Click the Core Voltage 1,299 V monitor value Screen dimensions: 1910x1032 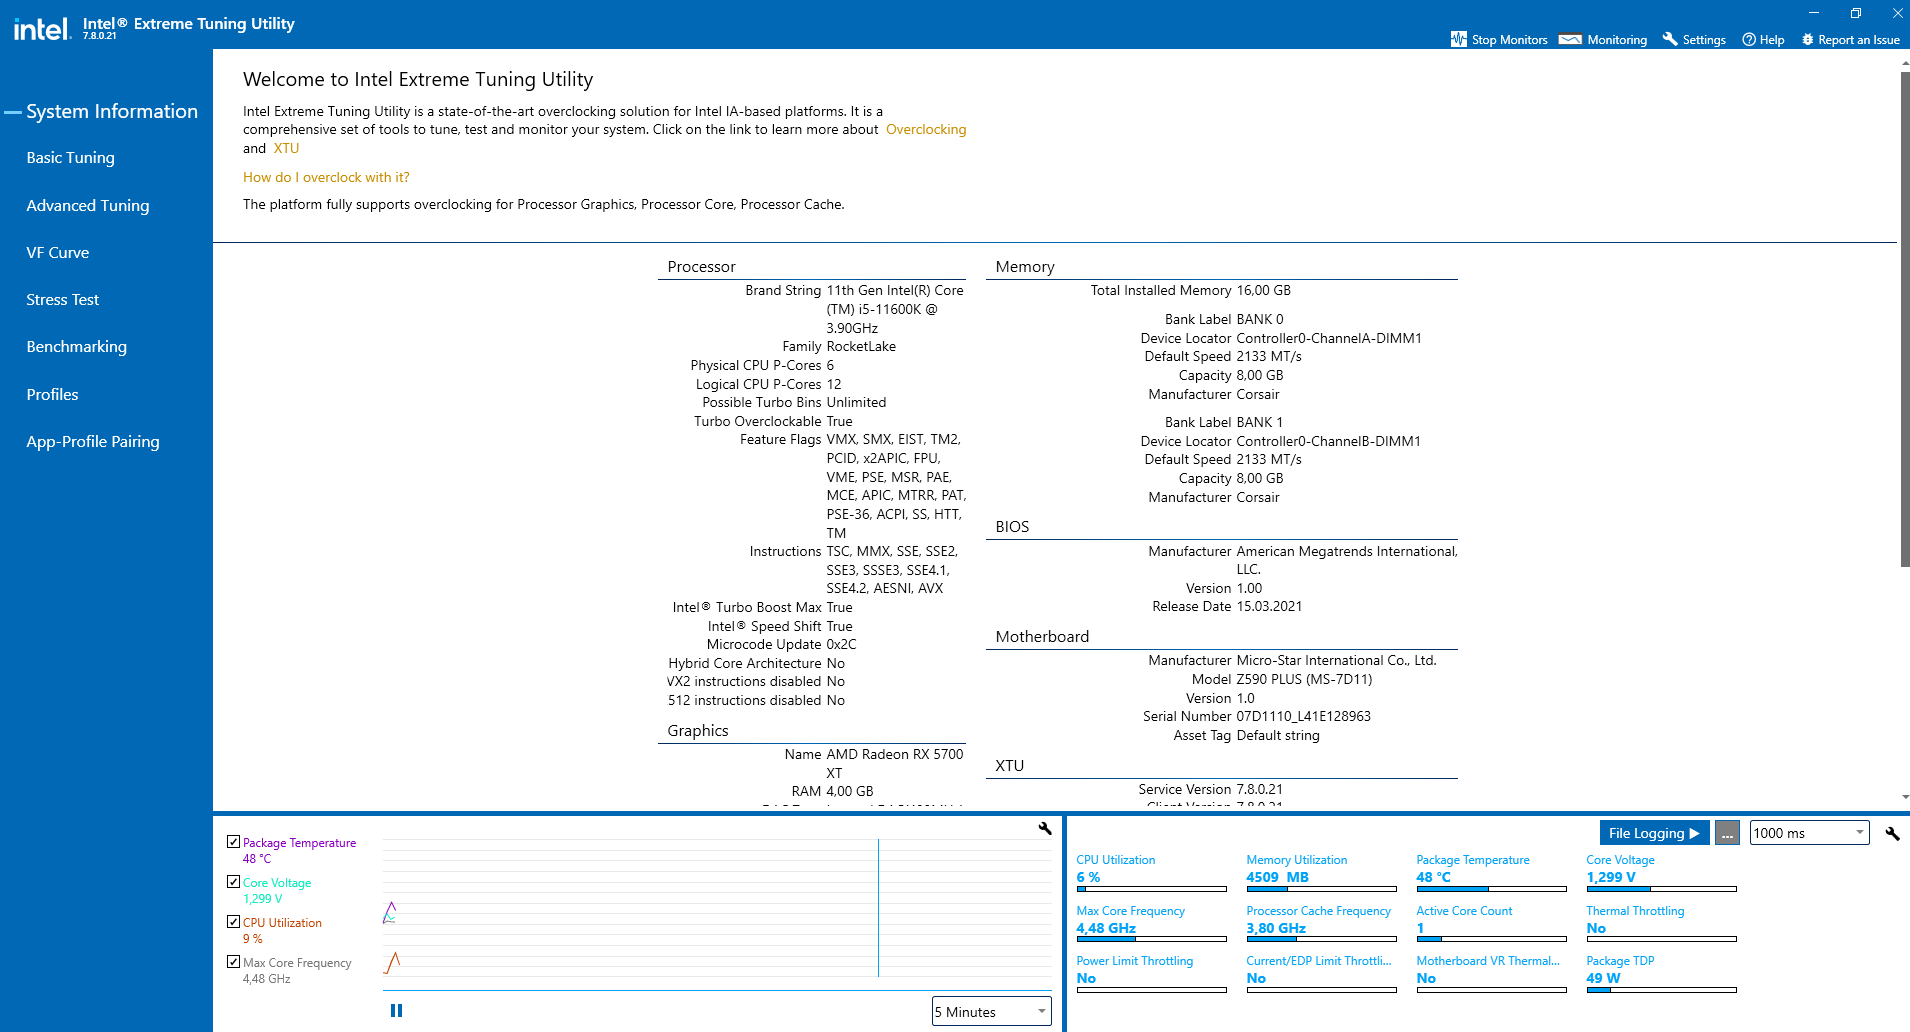coord(1611,877)
